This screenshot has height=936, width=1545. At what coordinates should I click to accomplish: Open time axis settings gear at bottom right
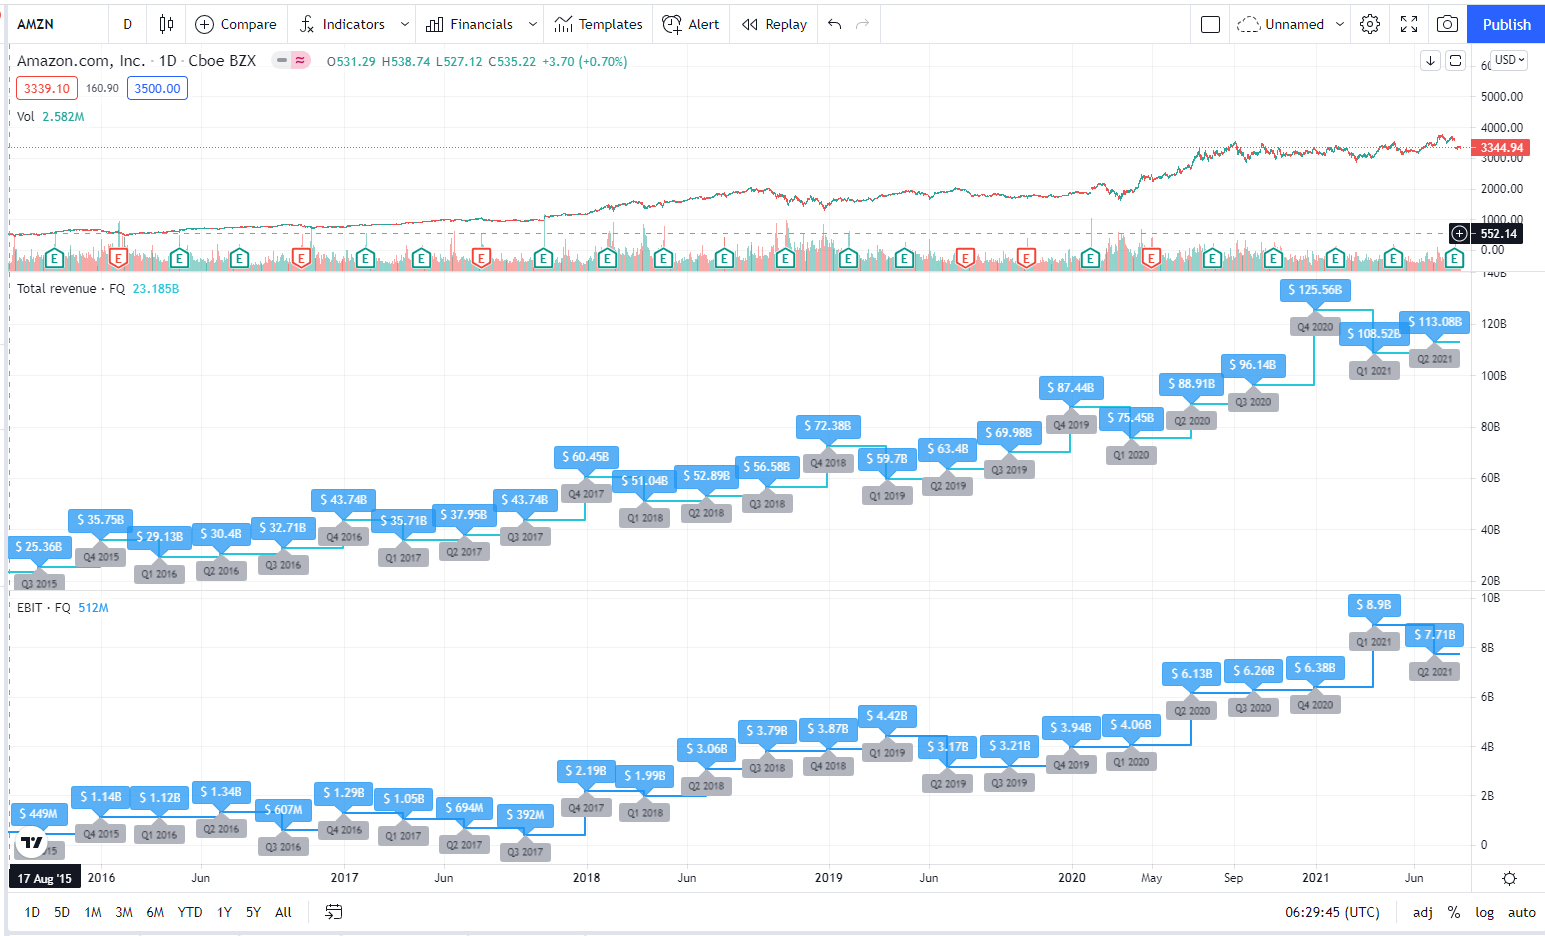coord(1509,878)
